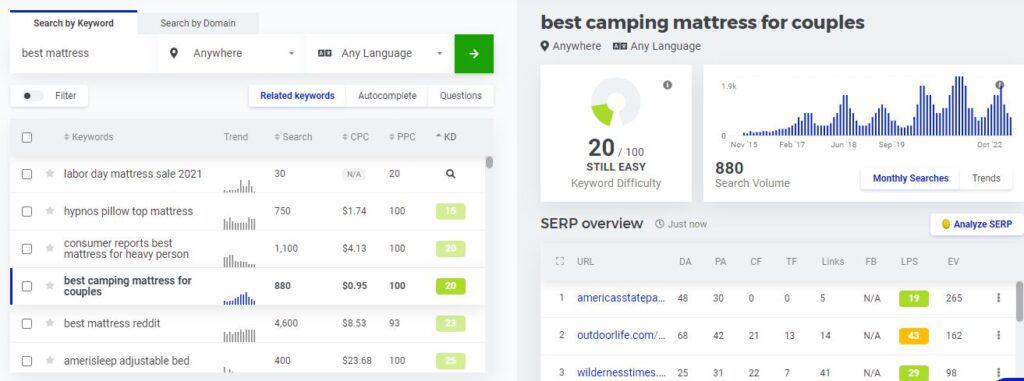Check the 'amerisleep adjustable bed' checkbox
Image resolution: width=1024 pixels, height=381 pixels.
pos(27,361)
